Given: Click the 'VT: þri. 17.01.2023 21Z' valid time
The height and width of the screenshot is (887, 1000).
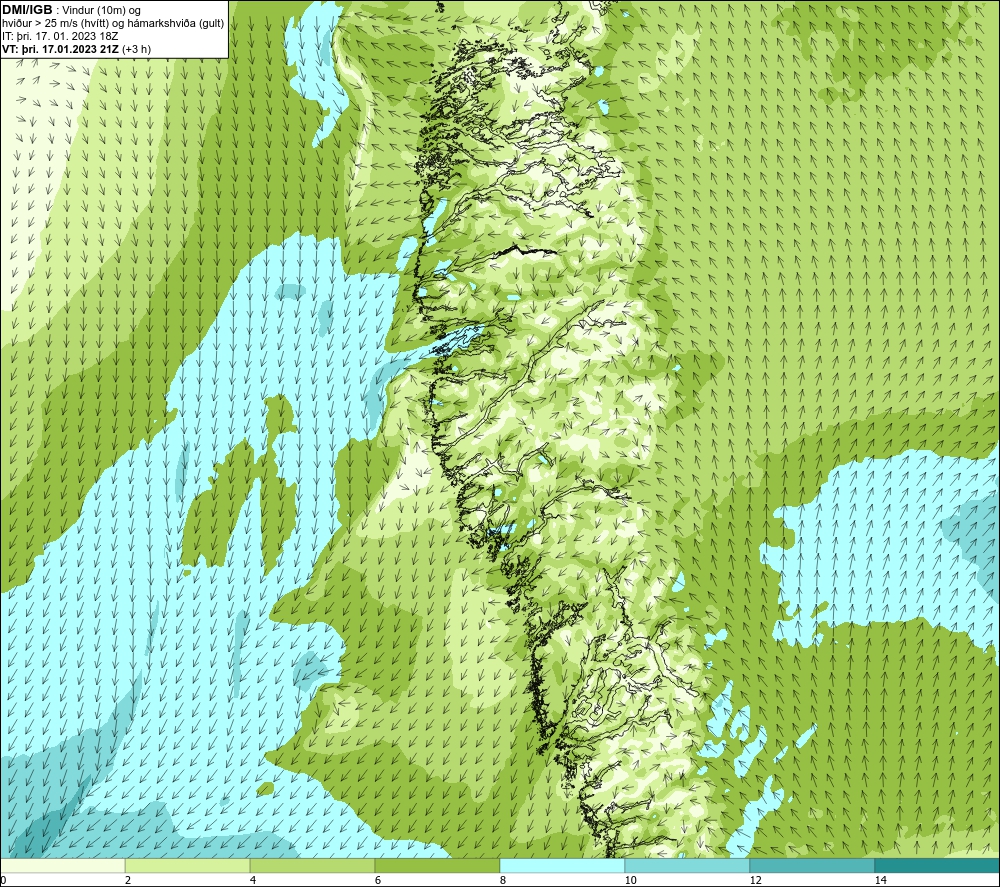Looking at the screenshot, I should point(60,49).
